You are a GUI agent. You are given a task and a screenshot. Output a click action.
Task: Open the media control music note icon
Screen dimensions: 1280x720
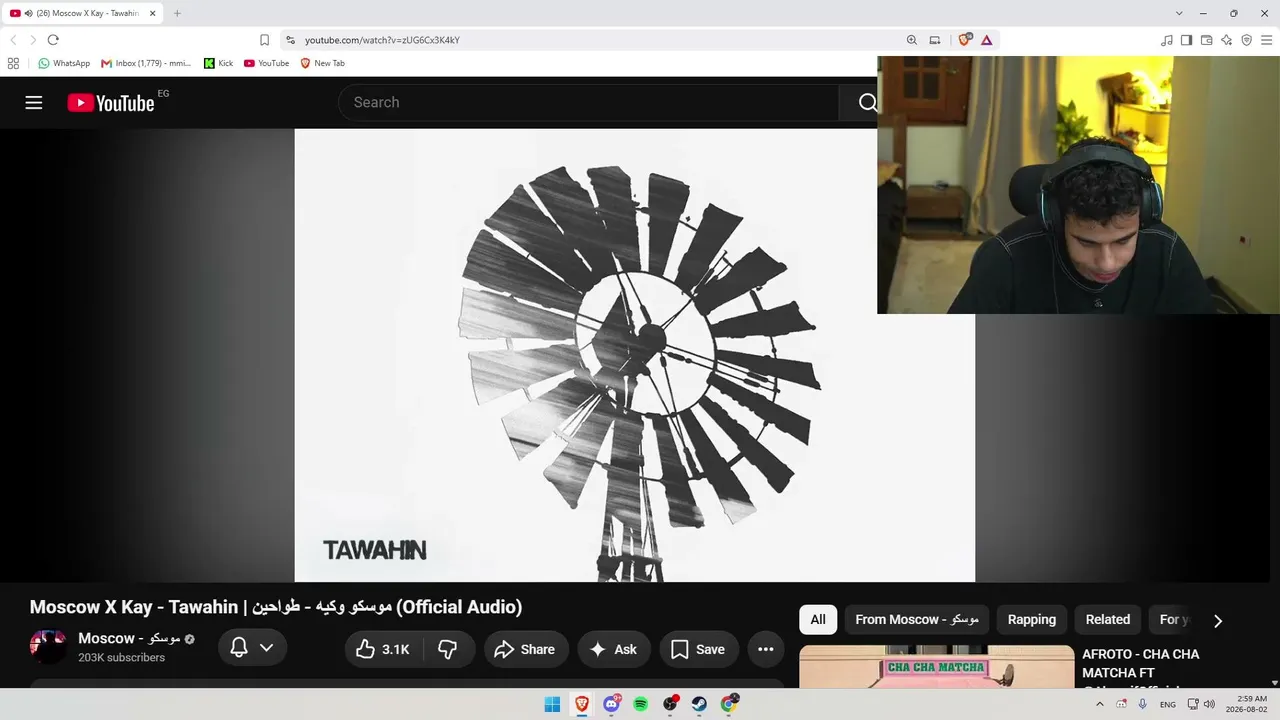1167,40
